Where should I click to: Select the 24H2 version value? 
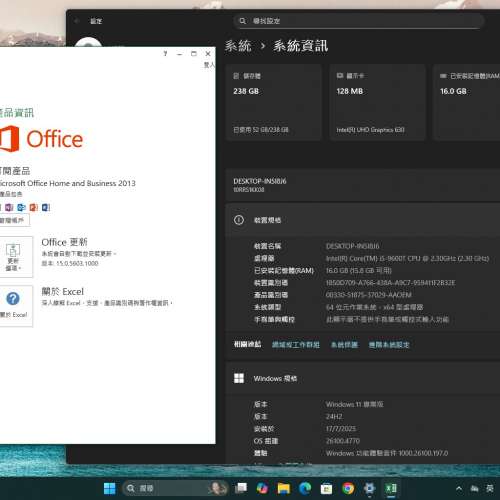pos(334,417)
